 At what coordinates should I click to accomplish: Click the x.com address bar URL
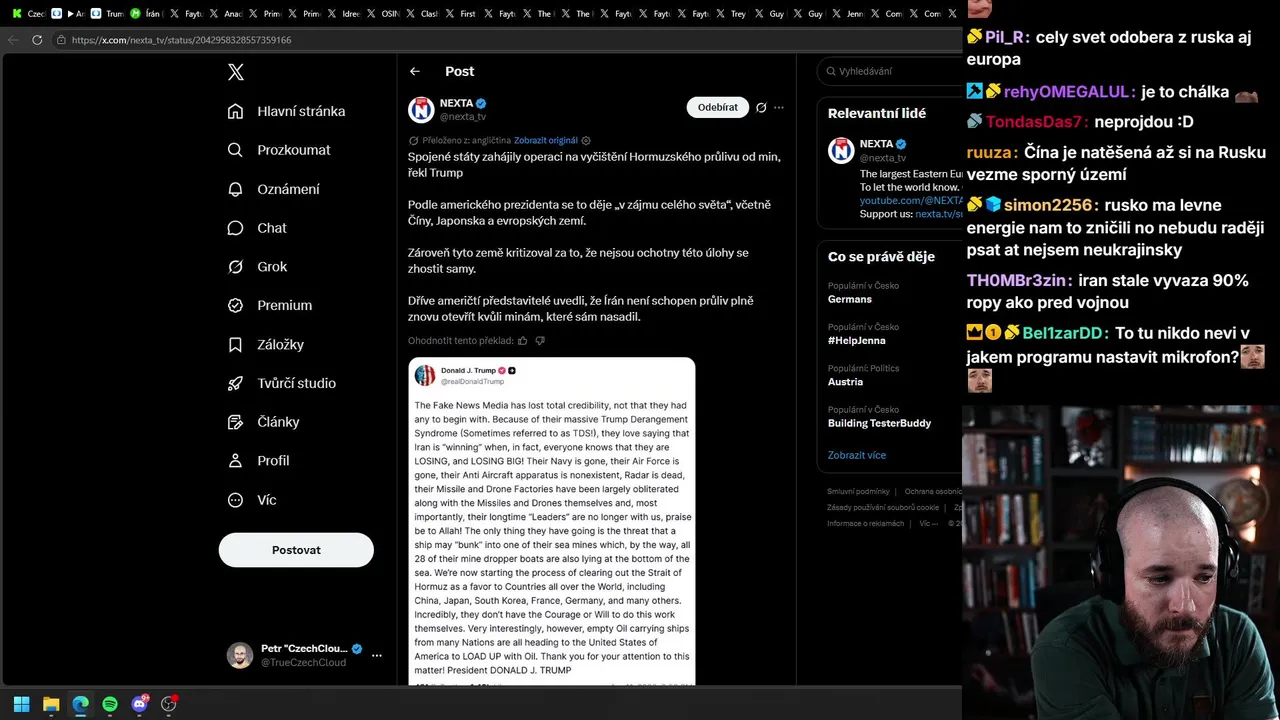click(181, 40)
